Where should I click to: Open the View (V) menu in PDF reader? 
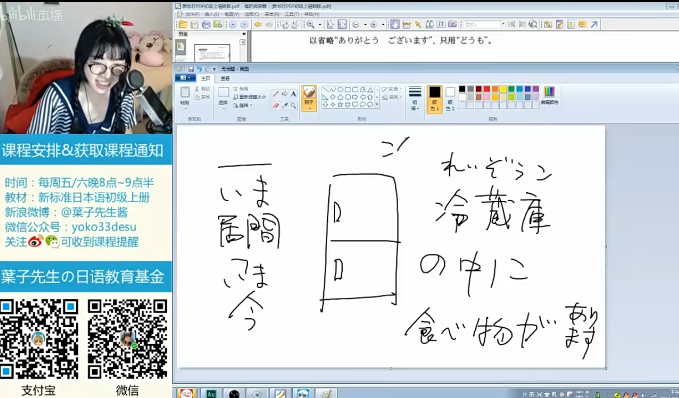pos(232,14)
